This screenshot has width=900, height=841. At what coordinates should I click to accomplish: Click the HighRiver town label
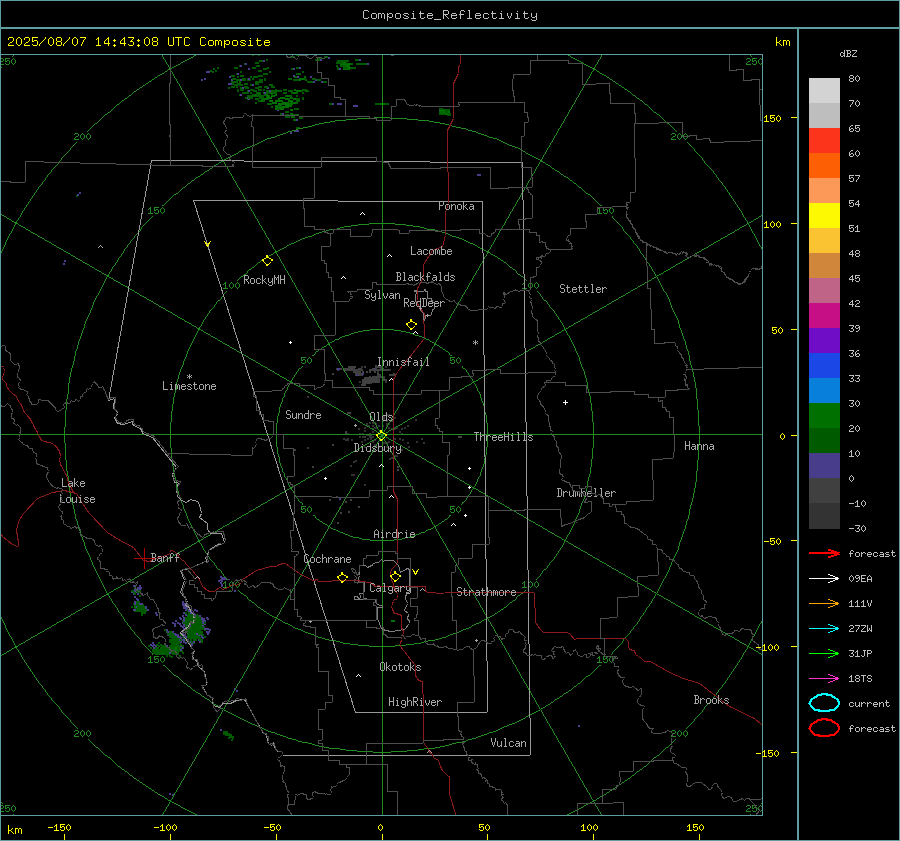[415, 702]
